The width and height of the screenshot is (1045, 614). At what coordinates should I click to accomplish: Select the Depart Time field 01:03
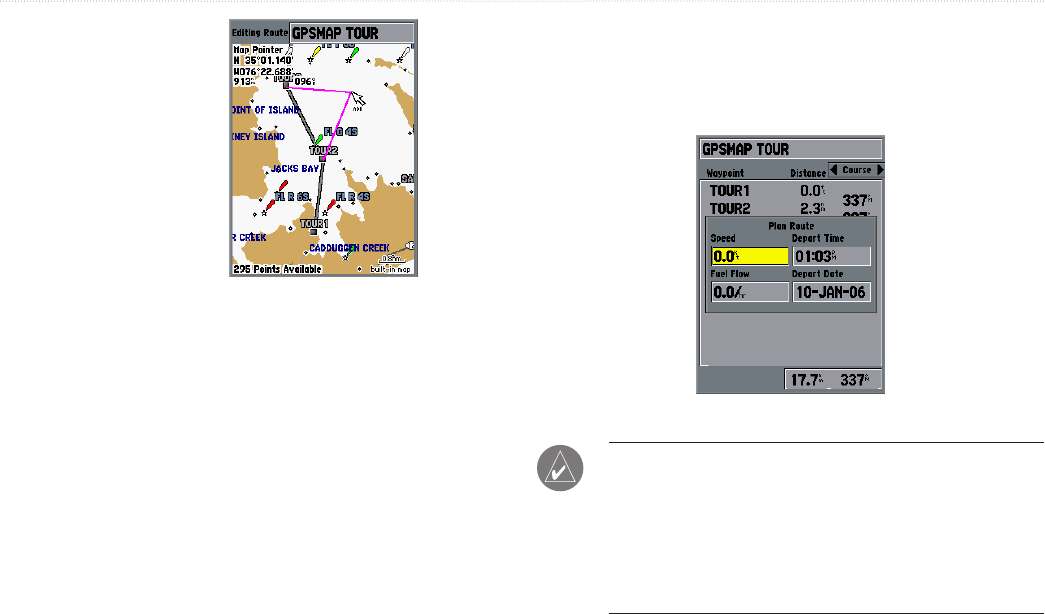click(x=832, y=256)
